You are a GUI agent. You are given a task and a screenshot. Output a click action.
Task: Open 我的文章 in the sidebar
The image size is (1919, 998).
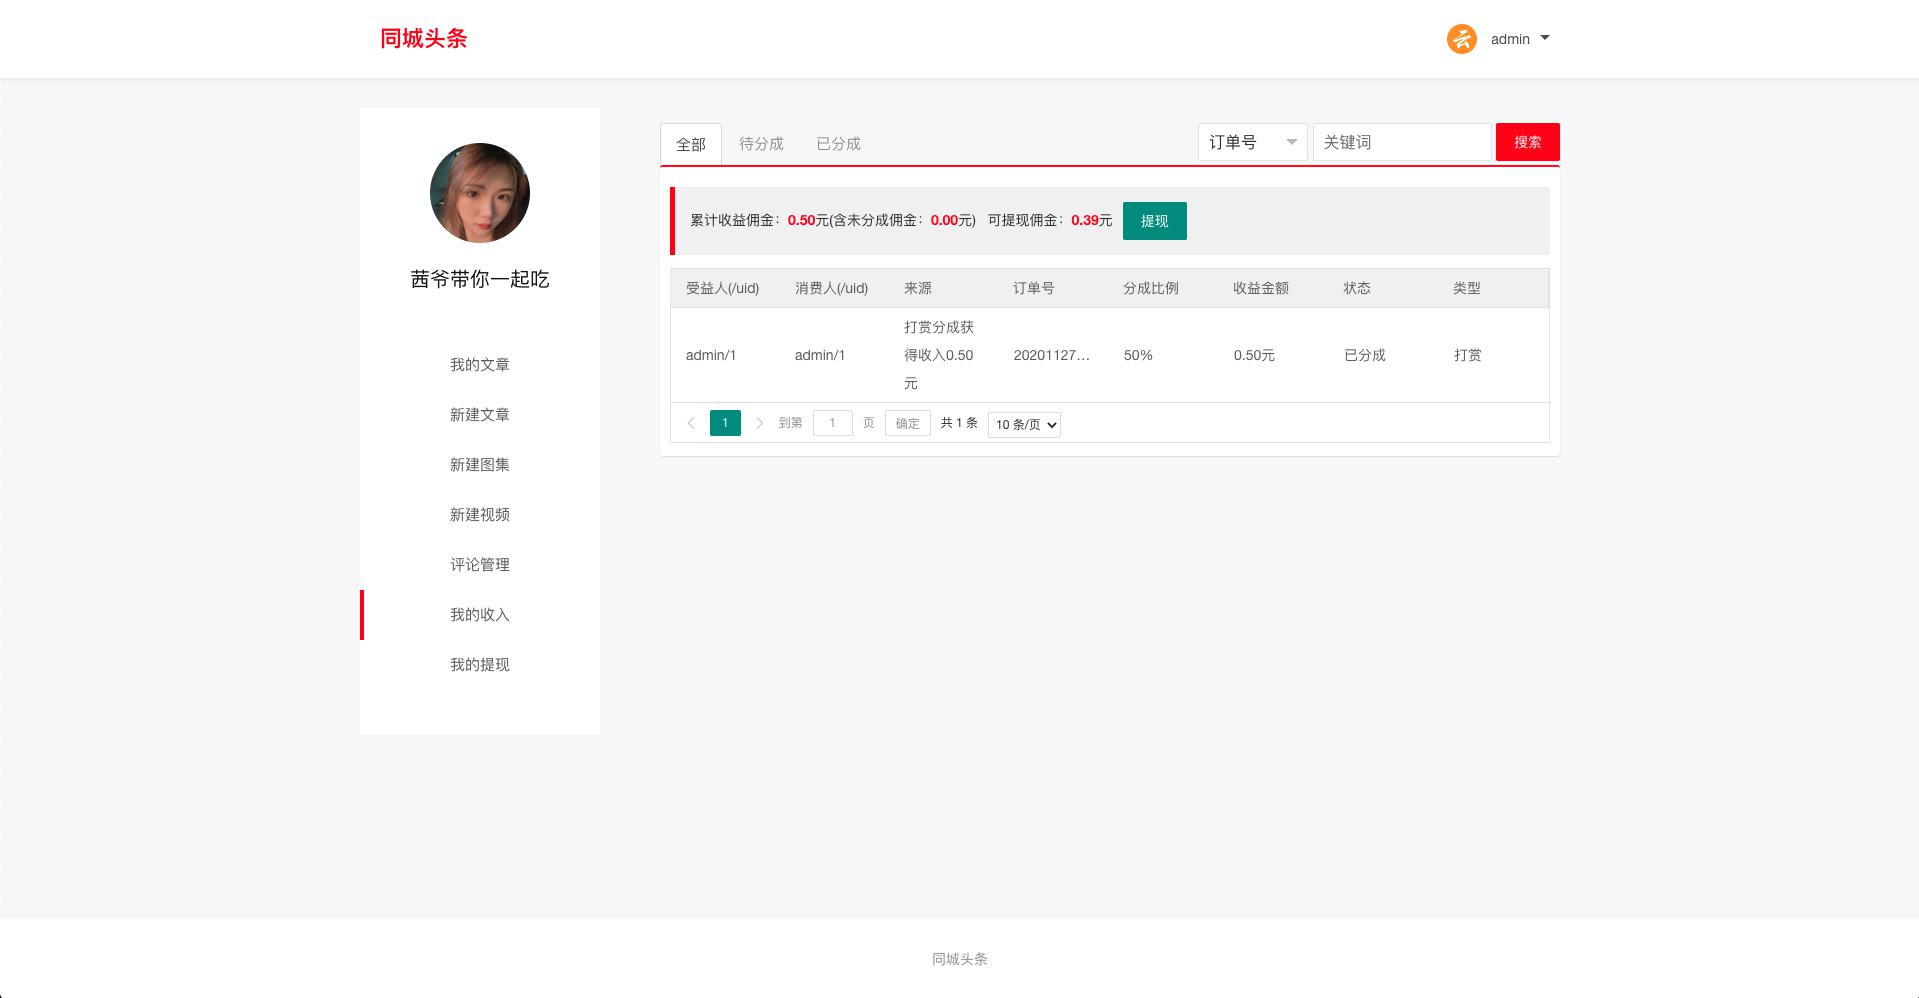click(479, 365)
